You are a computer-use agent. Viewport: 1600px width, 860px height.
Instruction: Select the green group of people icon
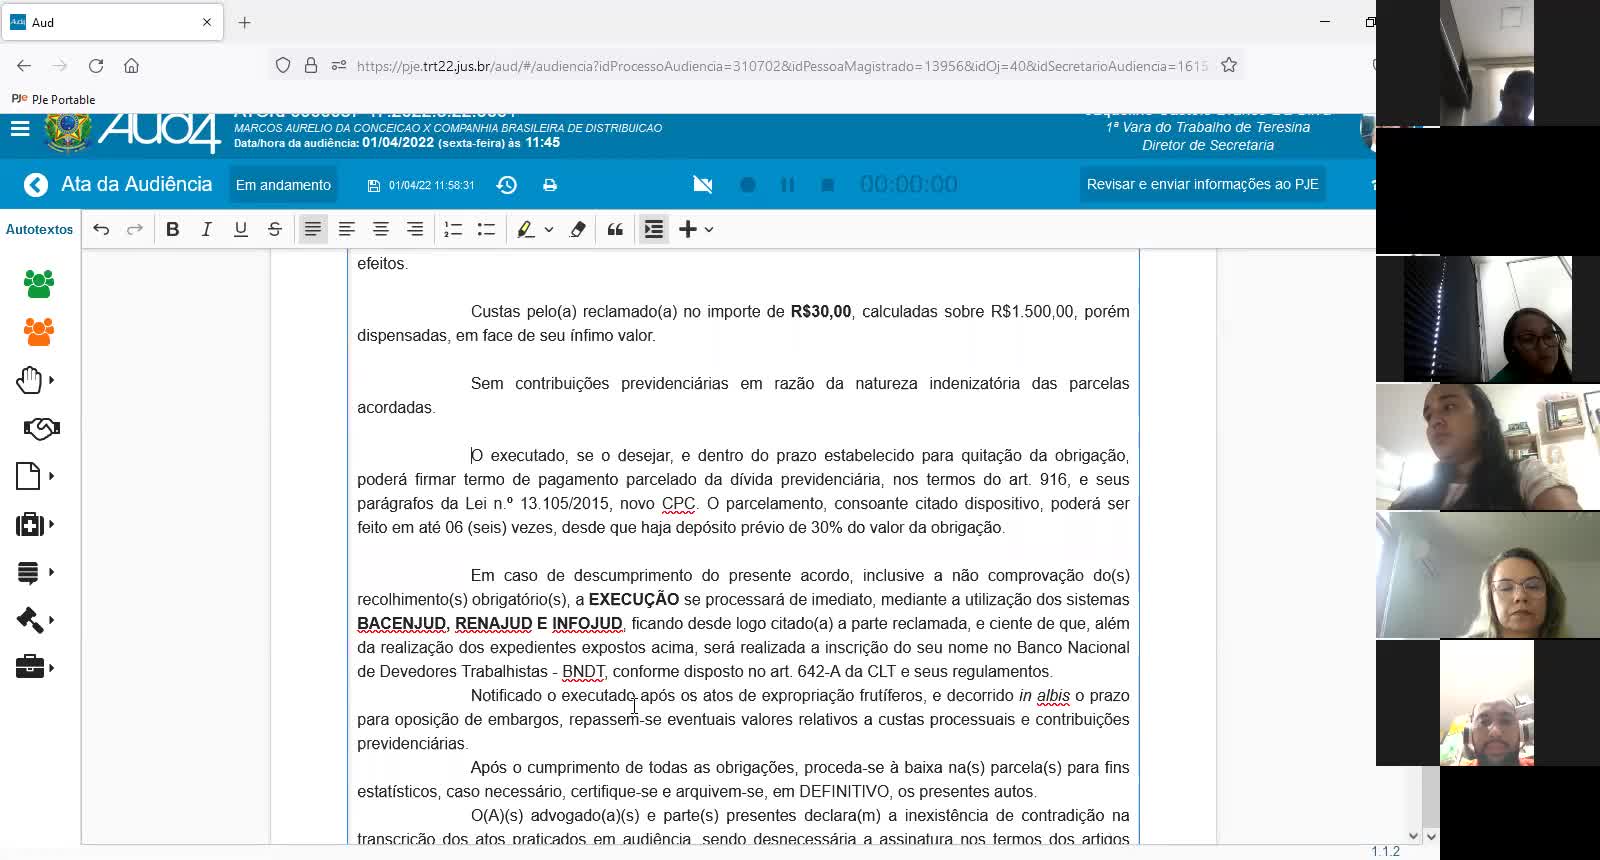pos(39,283)
